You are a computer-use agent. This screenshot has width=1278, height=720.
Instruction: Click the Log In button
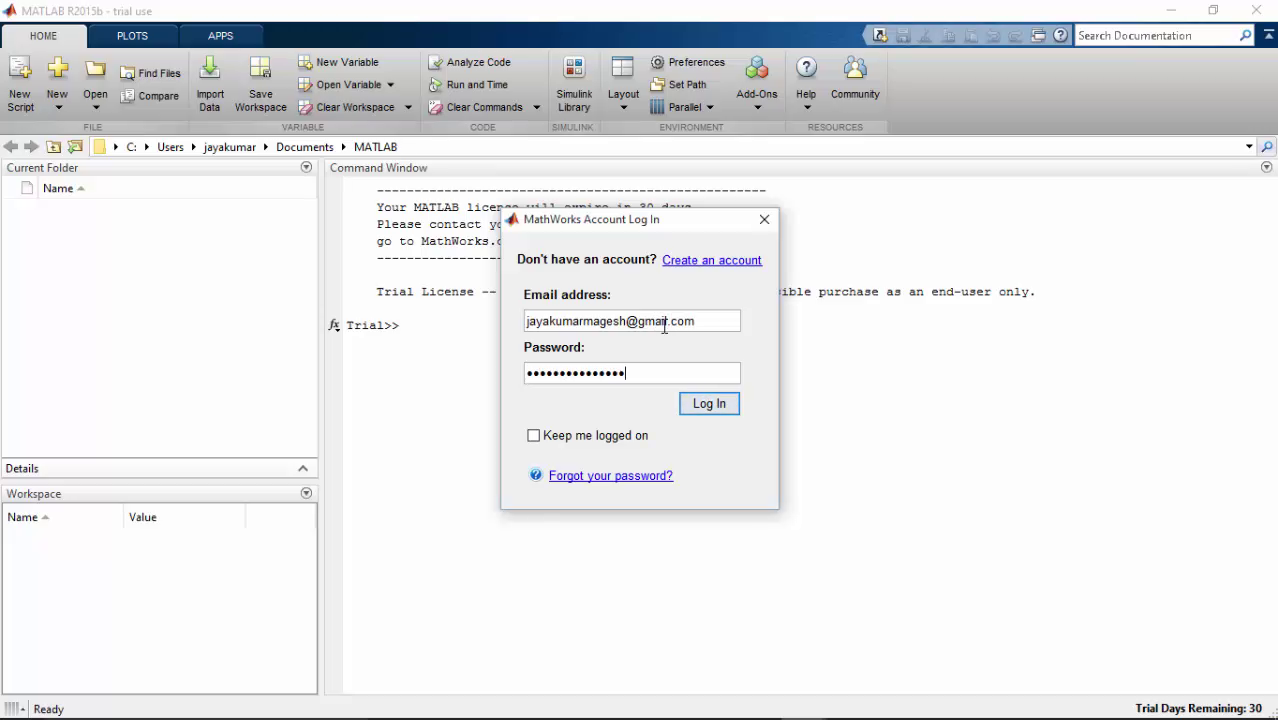[709, 403]
